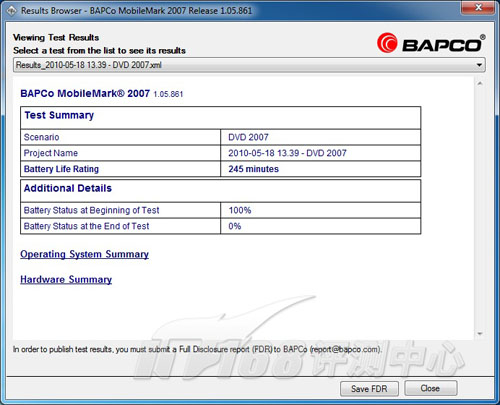Click the Results Browser title bar icon
500x405 pixels.
tap(11, 11)
